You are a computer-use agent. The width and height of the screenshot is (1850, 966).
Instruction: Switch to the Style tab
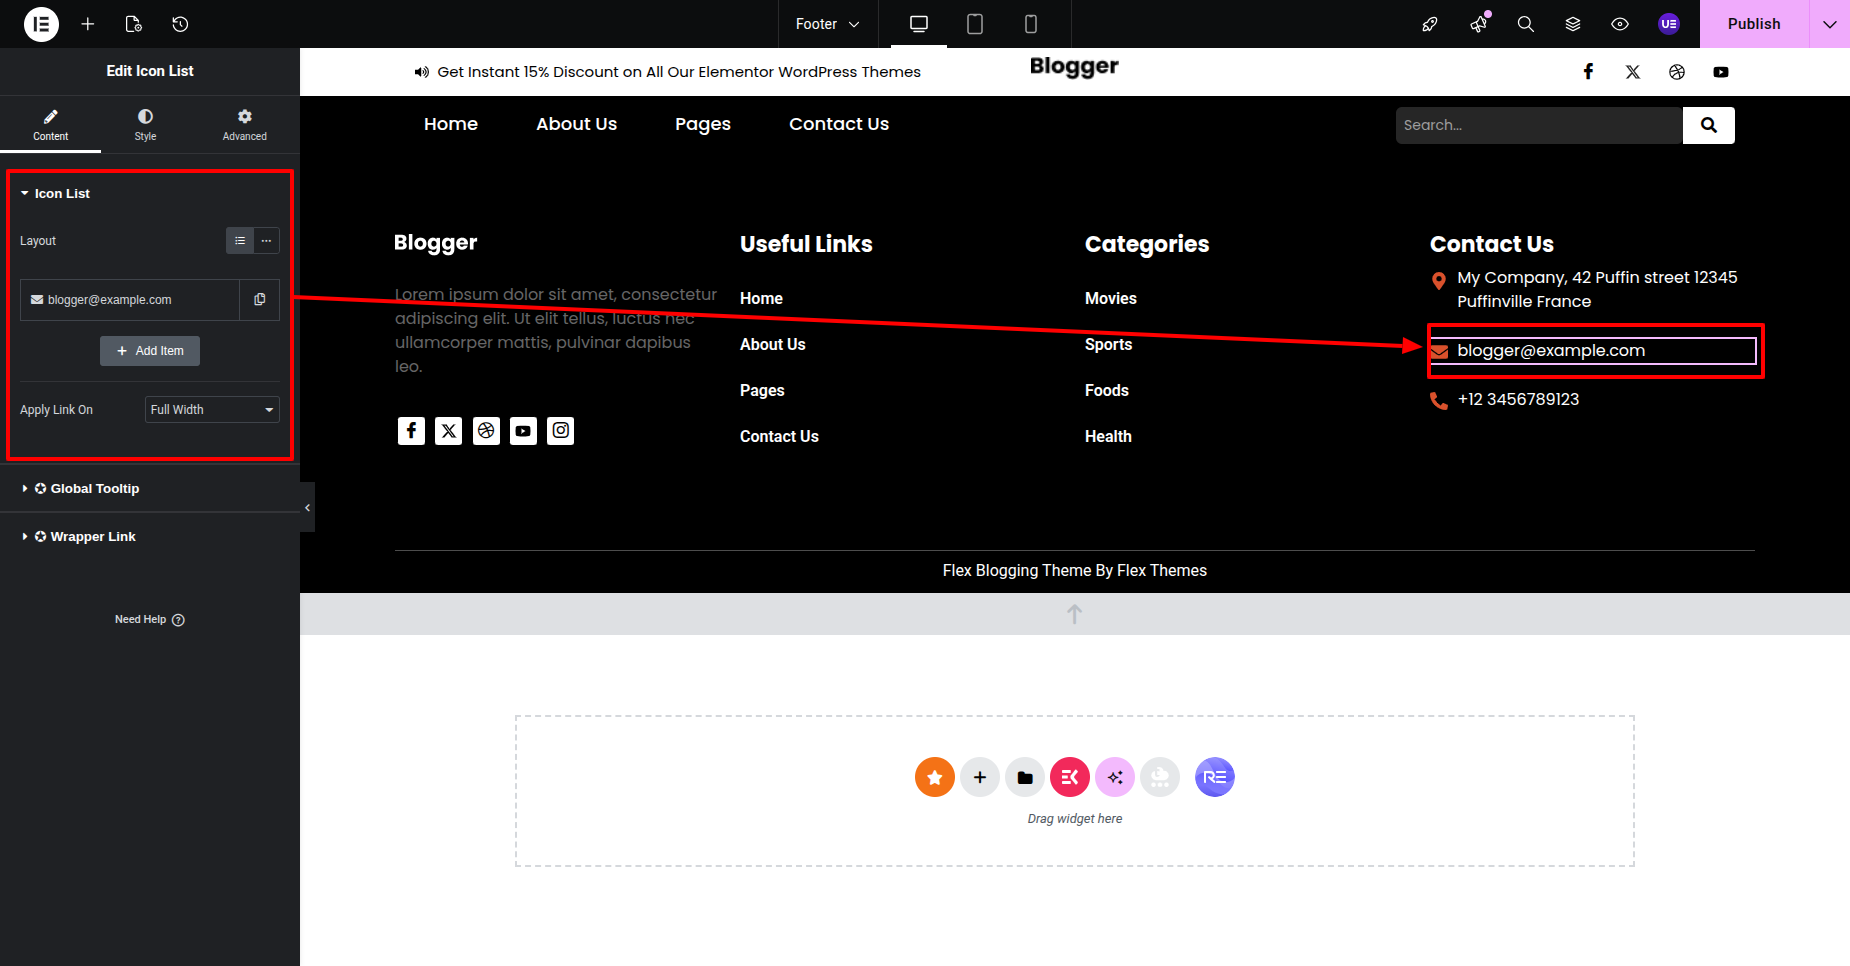pos(145,125)
